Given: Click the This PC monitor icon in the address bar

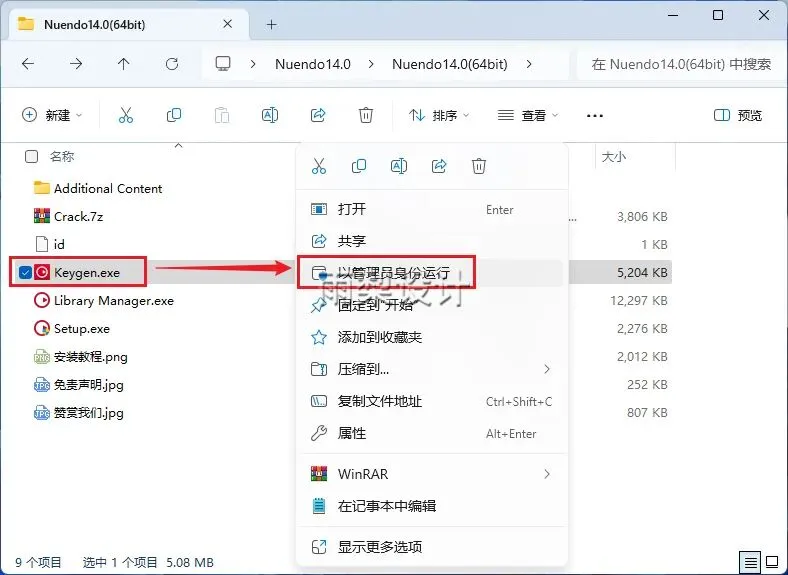Looking at the screenshot, I should click(x=223, y=64).
